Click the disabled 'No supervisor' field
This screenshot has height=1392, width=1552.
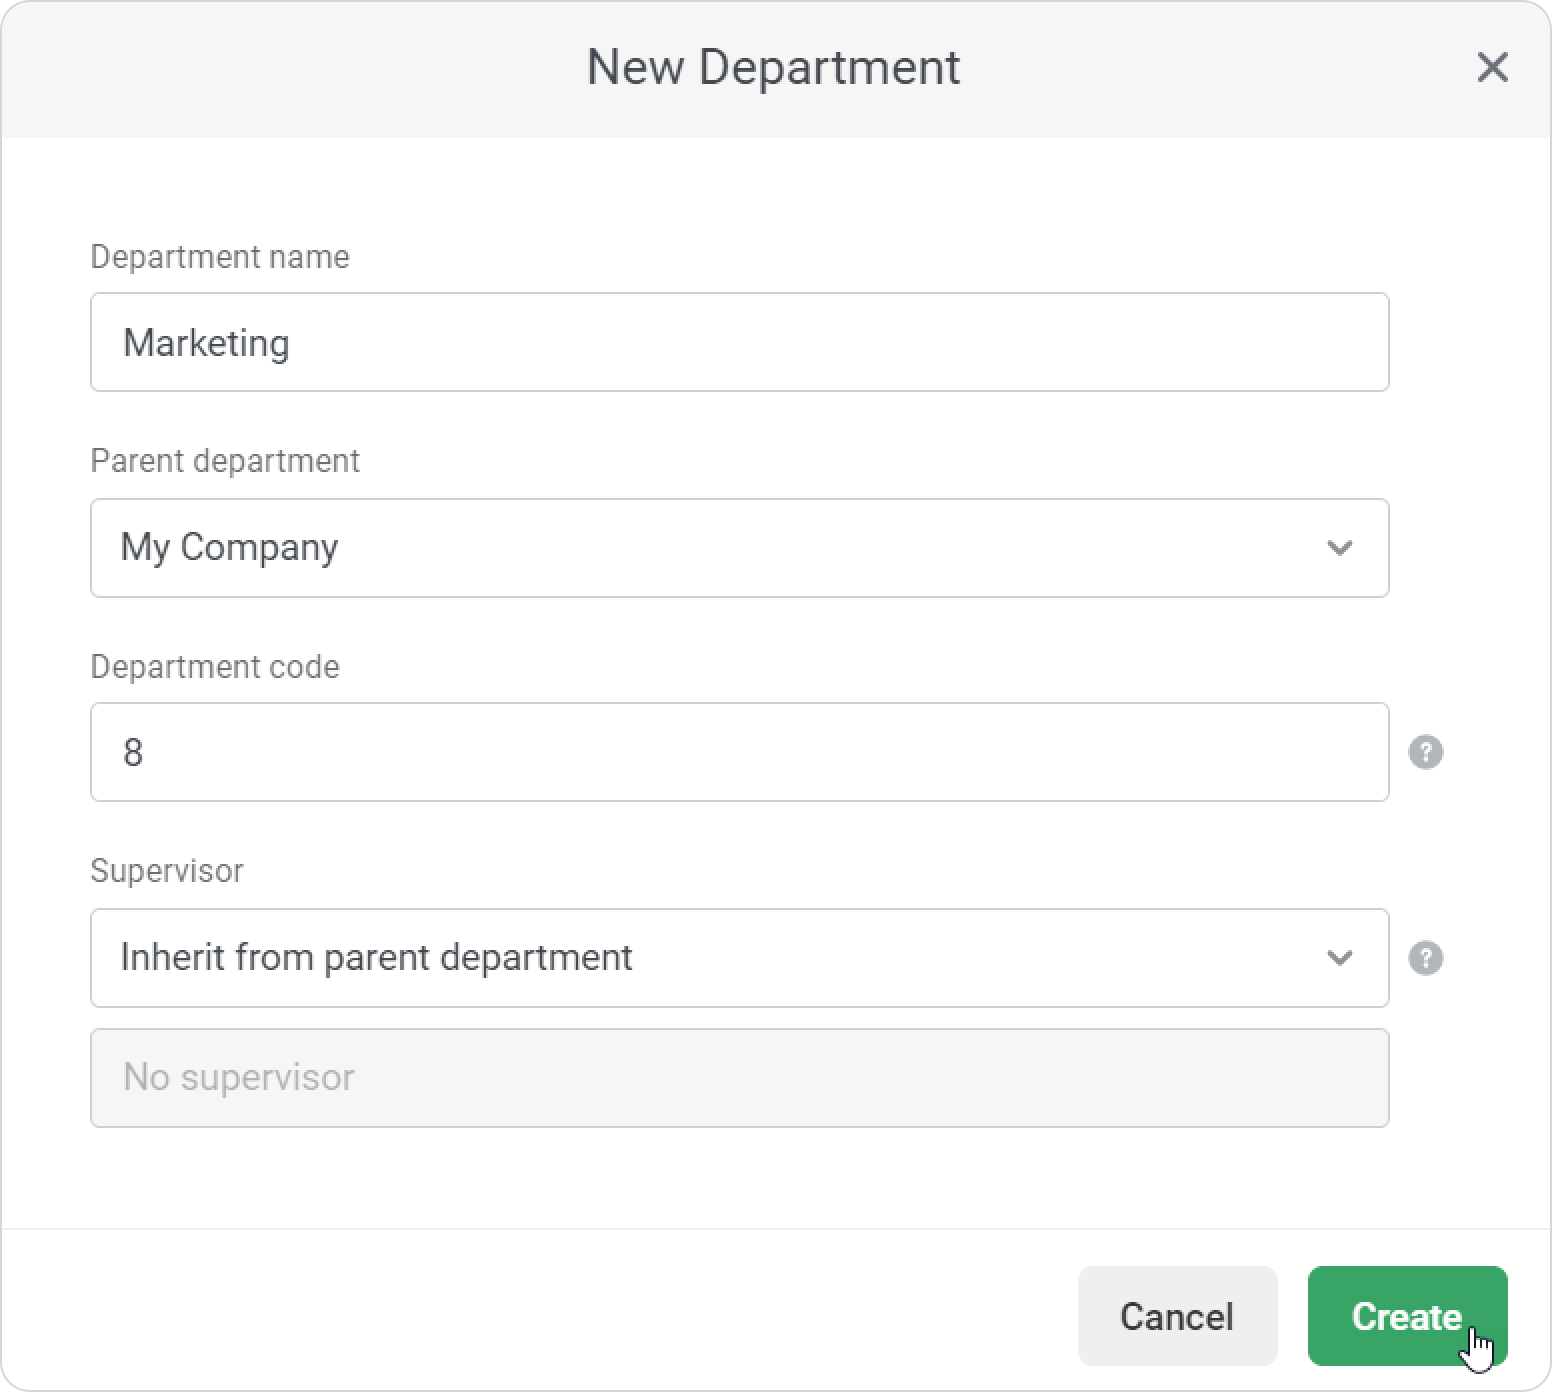click(738, 1078)
